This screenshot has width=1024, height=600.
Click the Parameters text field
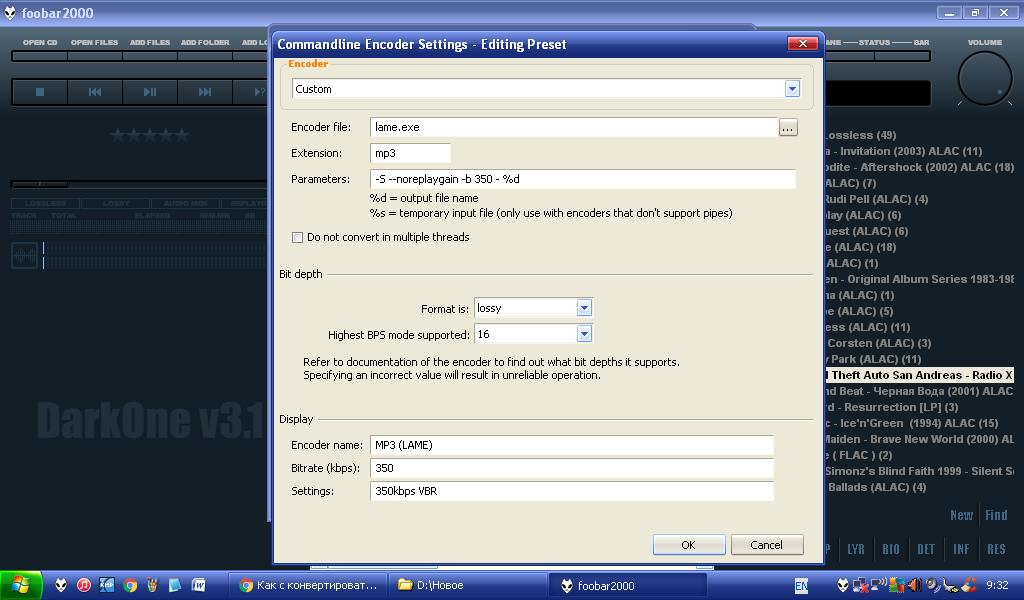pos(582,179)
